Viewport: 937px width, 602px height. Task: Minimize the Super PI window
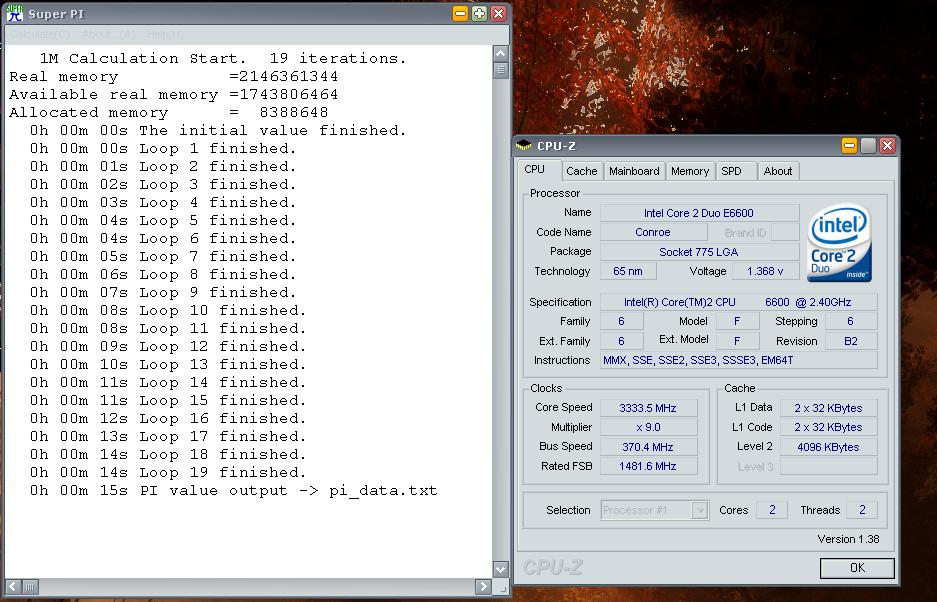pyautogui.click(x=460, y=14)
